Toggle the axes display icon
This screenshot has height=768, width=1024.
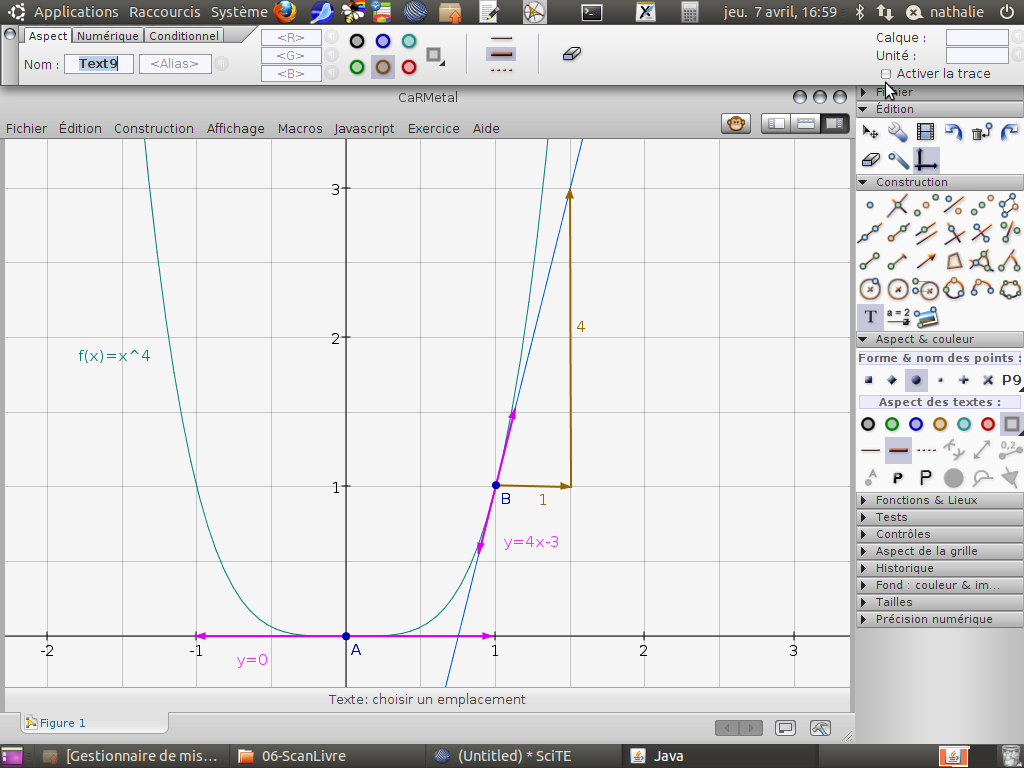[926, 160]
